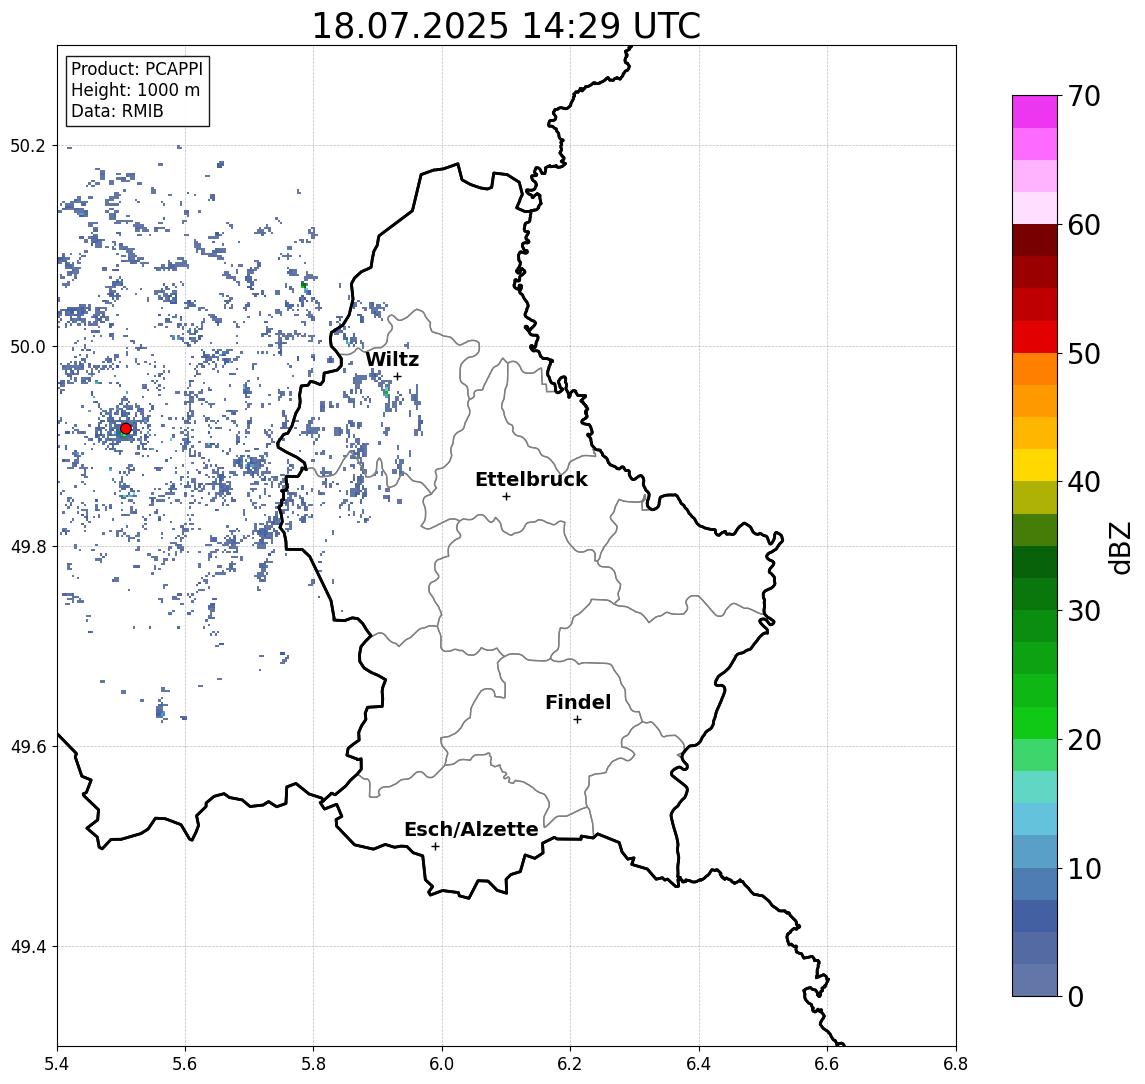
Task: Click the 0 colorbar tick label
Action: pyautogui.click(x=1076, y=996)
